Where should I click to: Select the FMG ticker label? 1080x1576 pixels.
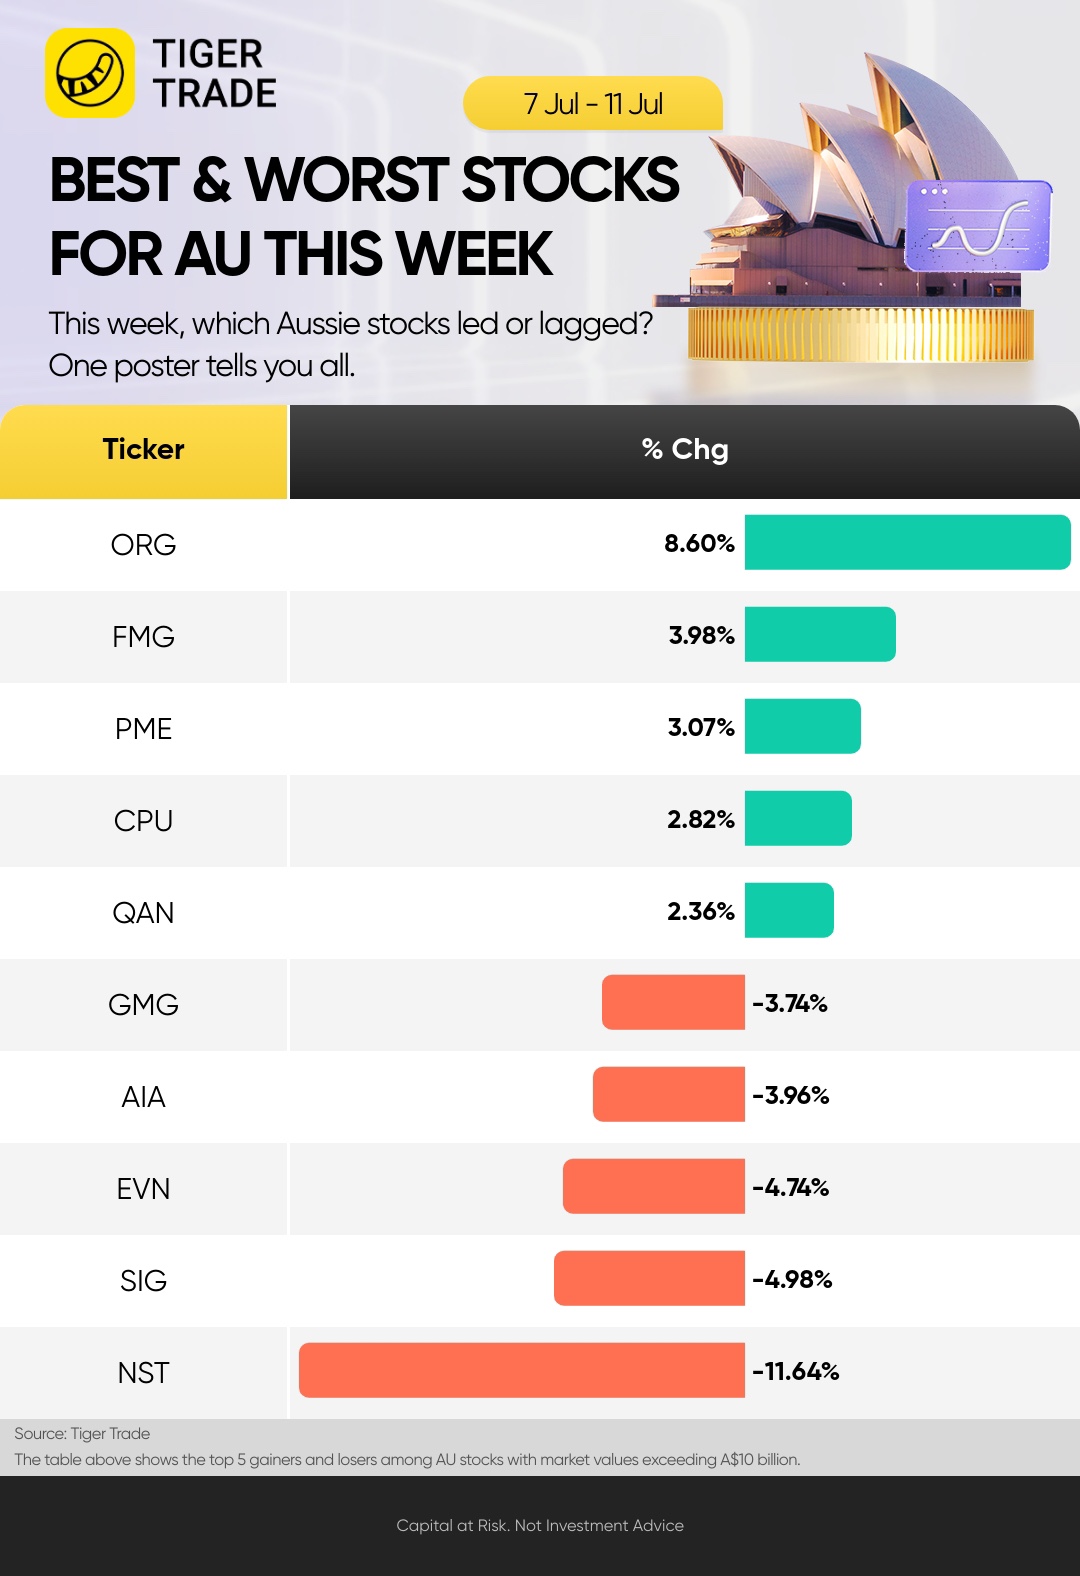coord(143,637)
